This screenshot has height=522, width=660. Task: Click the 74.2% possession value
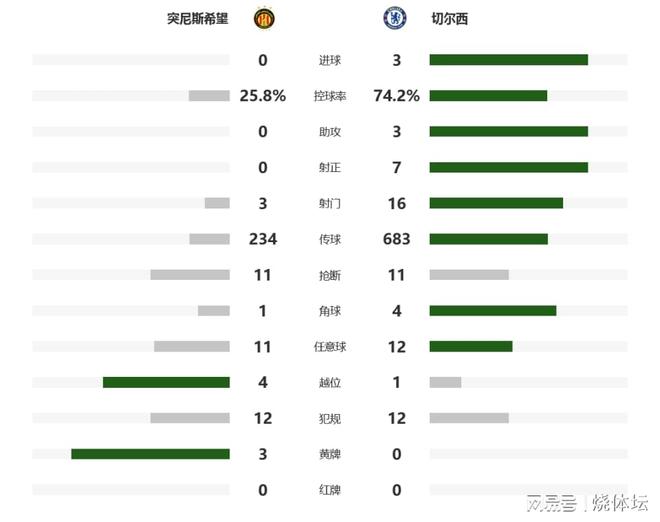pos(397,96)
